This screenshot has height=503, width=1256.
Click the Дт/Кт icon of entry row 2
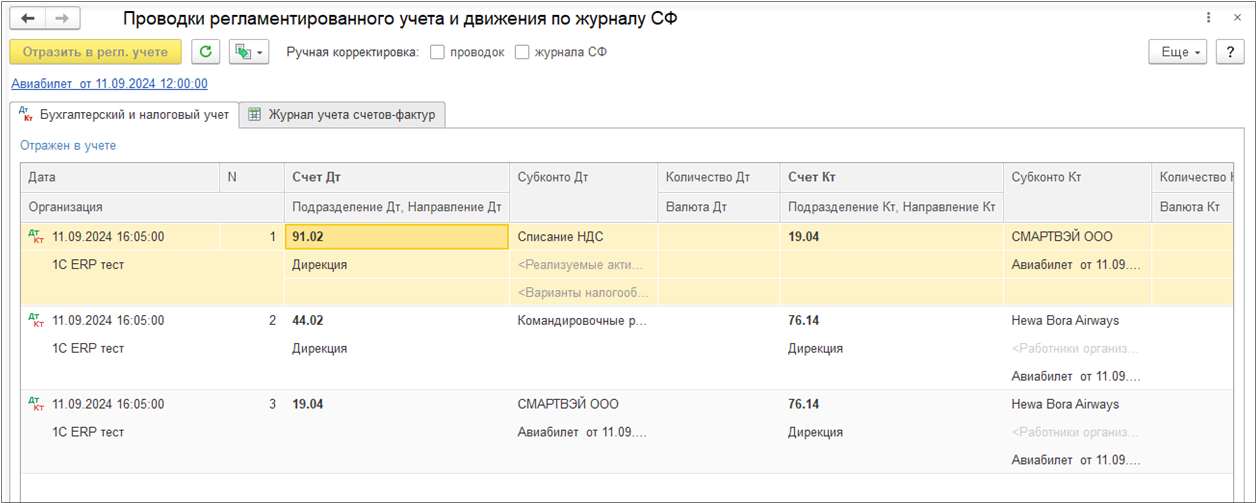(x=37, y=321)
